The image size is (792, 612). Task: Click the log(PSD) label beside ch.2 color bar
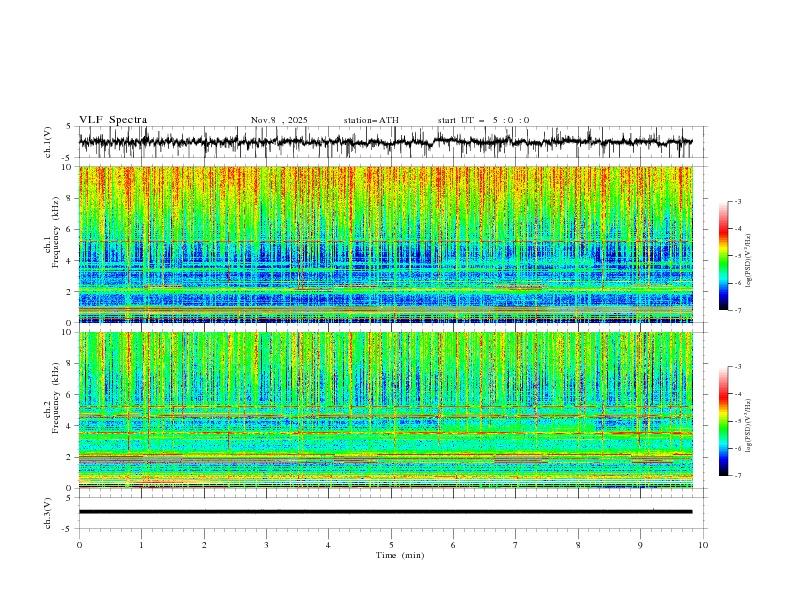click(749, 426)
